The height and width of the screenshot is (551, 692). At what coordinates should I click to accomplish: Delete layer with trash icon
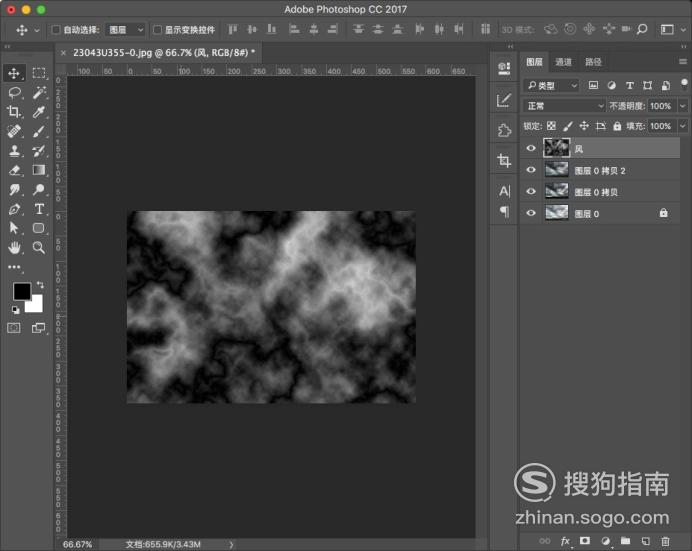coord(665,540)
